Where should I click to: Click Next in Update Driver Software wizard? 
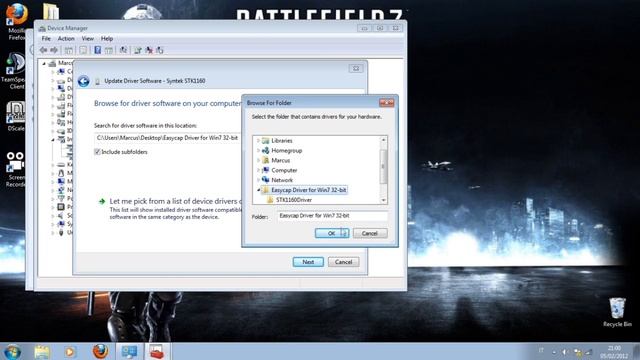[308, 262]
